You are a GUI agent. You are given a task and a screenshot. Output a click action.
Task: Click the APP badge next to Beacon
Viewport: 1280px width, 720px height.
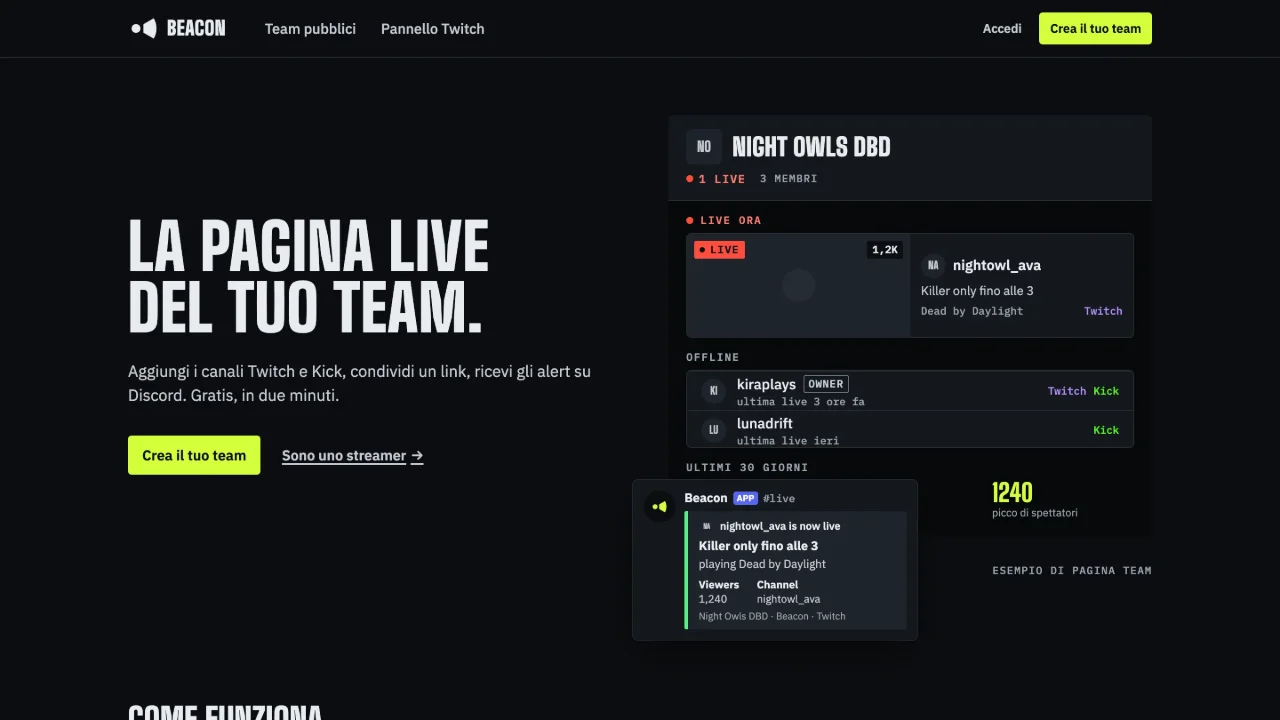click(745, 498)
